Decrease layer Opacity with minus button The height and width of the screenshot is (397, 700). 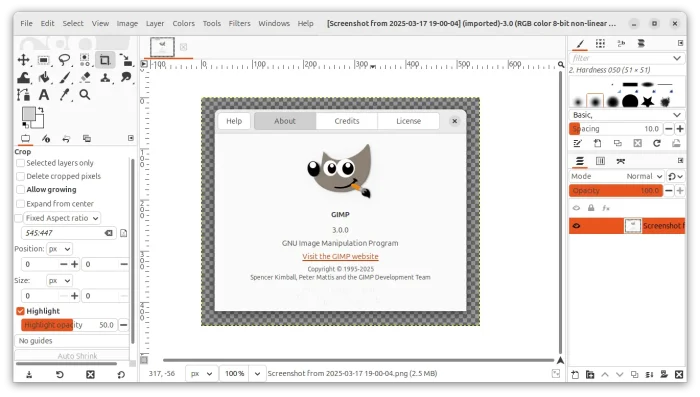pyautogui.click(x=668, y=191)
